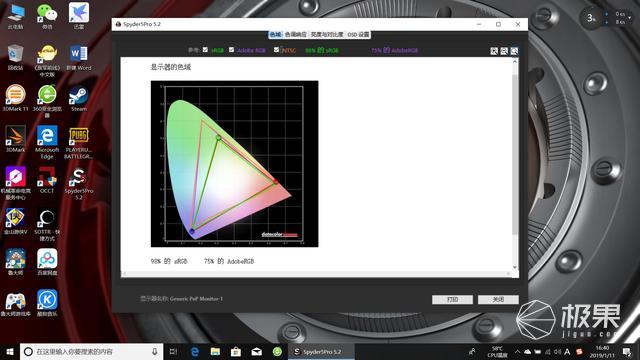The height and width of the screenshot is (360, 640).
Task: Show hidden tray icons chevron
Action: tap(517, 351)
